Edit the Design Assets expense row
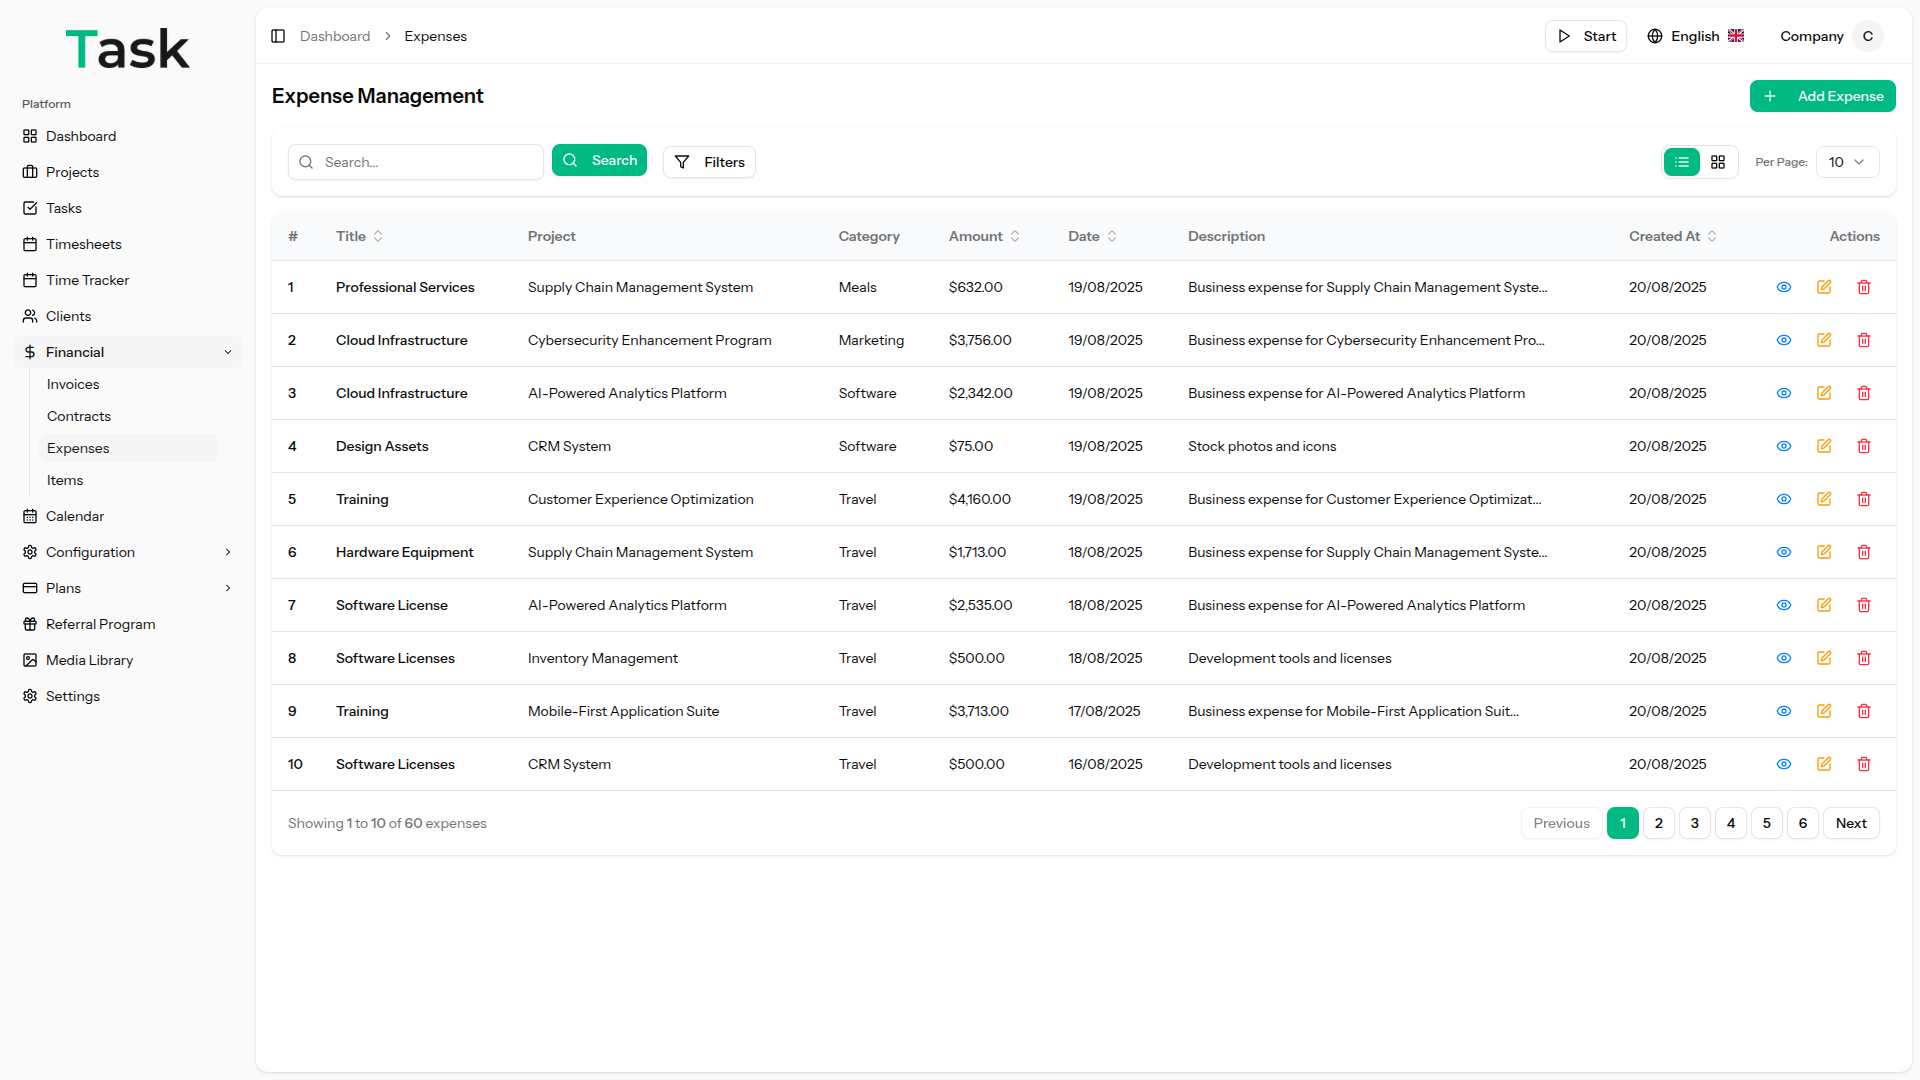1920x1080 pixels. tap(1823, 446)
